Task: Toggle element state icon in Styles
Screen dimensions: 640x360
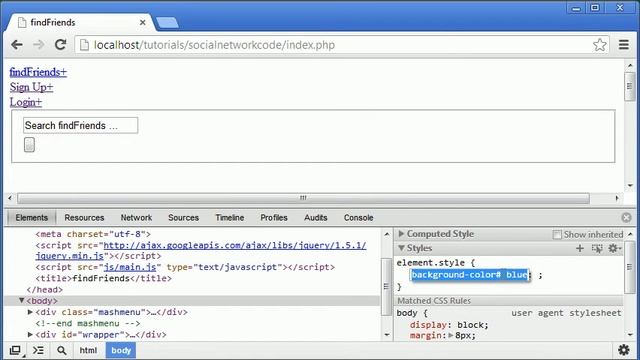Action: tap(597, 248)
